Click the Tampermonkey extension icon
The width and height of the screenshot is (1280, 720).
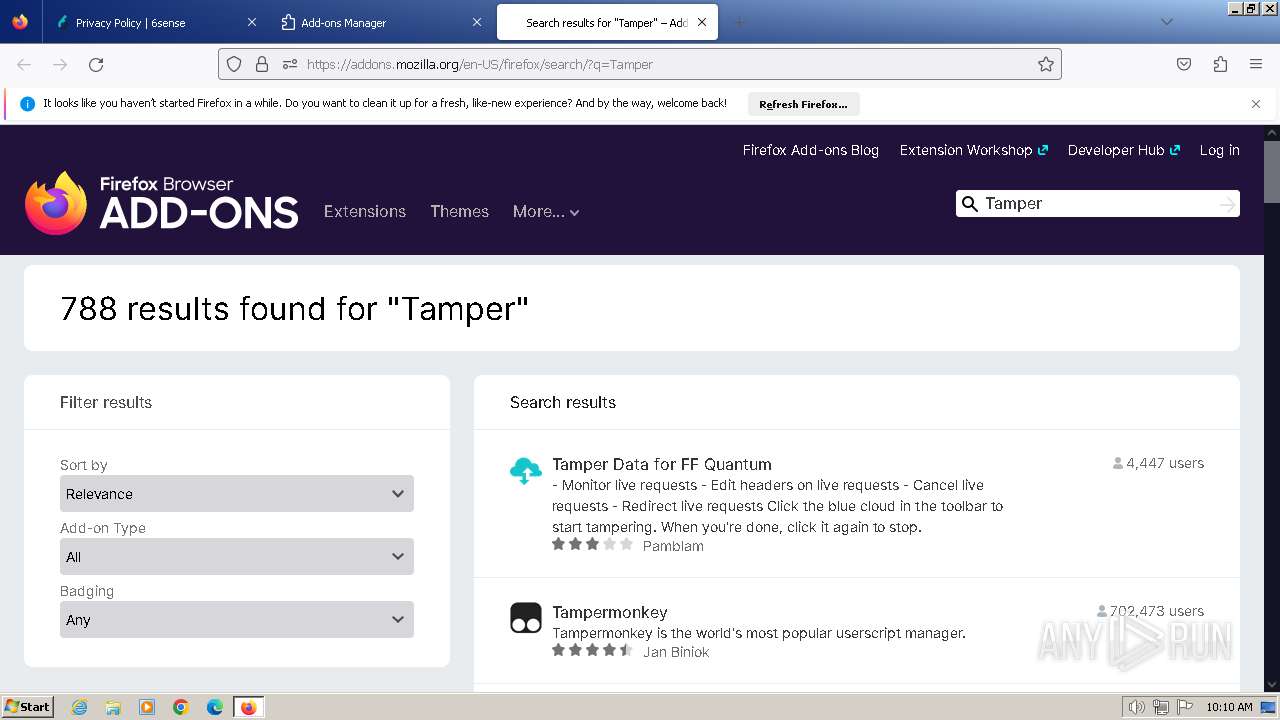(x=526, y=618)
